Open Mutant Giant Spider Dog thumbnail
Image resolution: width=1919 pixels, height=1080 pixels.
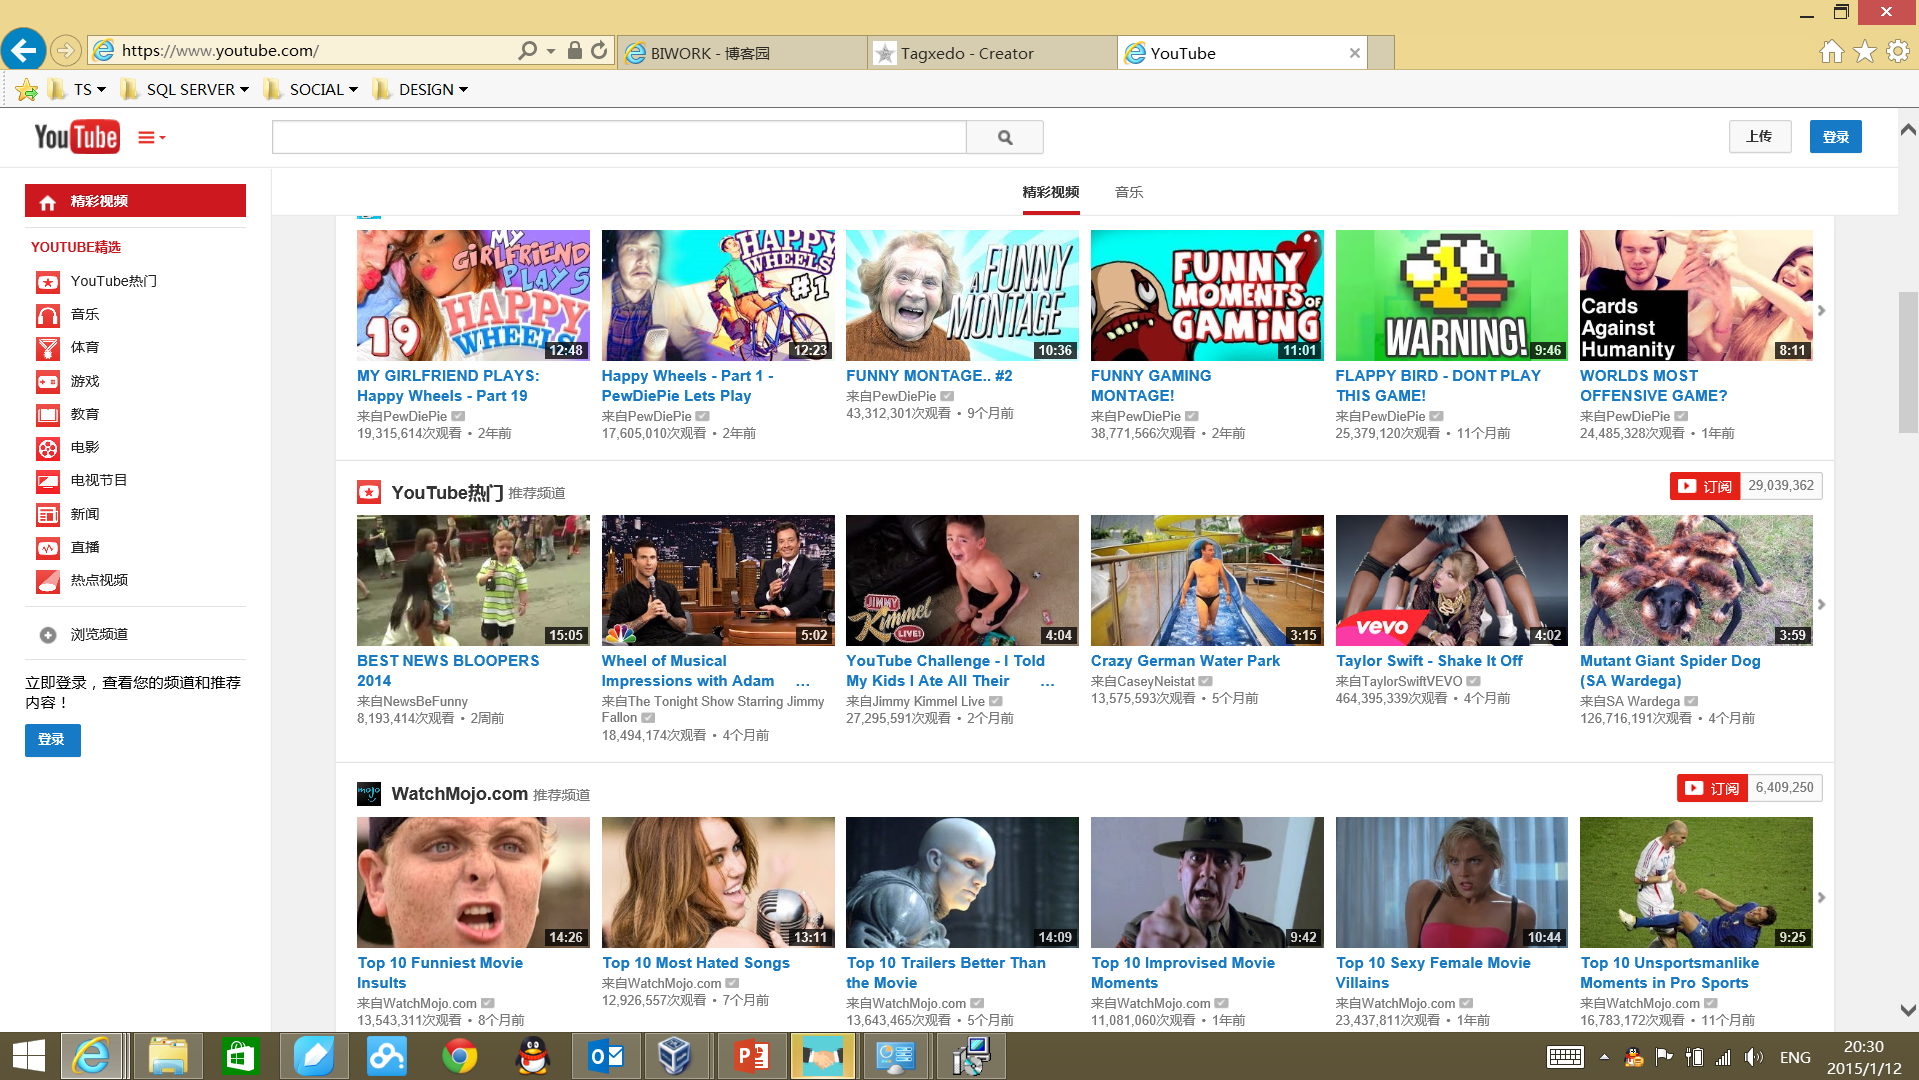[x=1695, y=580]
